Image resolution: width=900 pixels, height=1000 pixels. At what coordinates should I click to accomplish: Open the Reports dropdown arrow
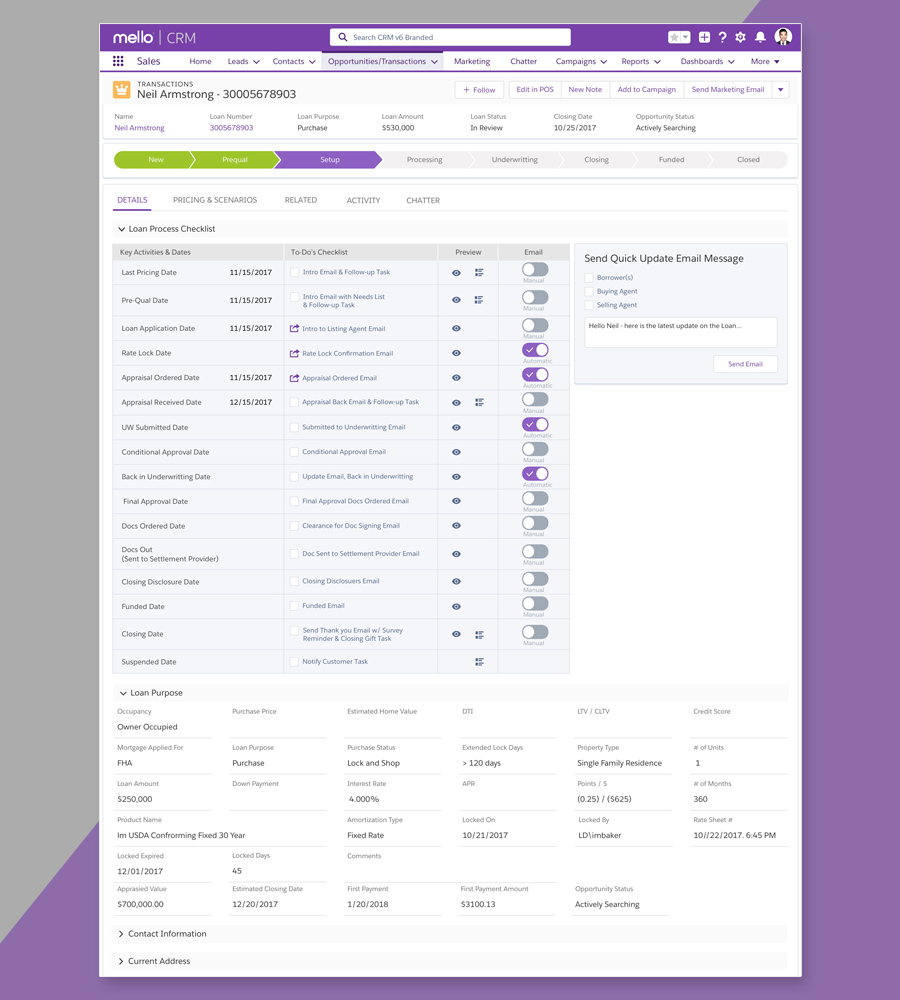pos(657,62)
